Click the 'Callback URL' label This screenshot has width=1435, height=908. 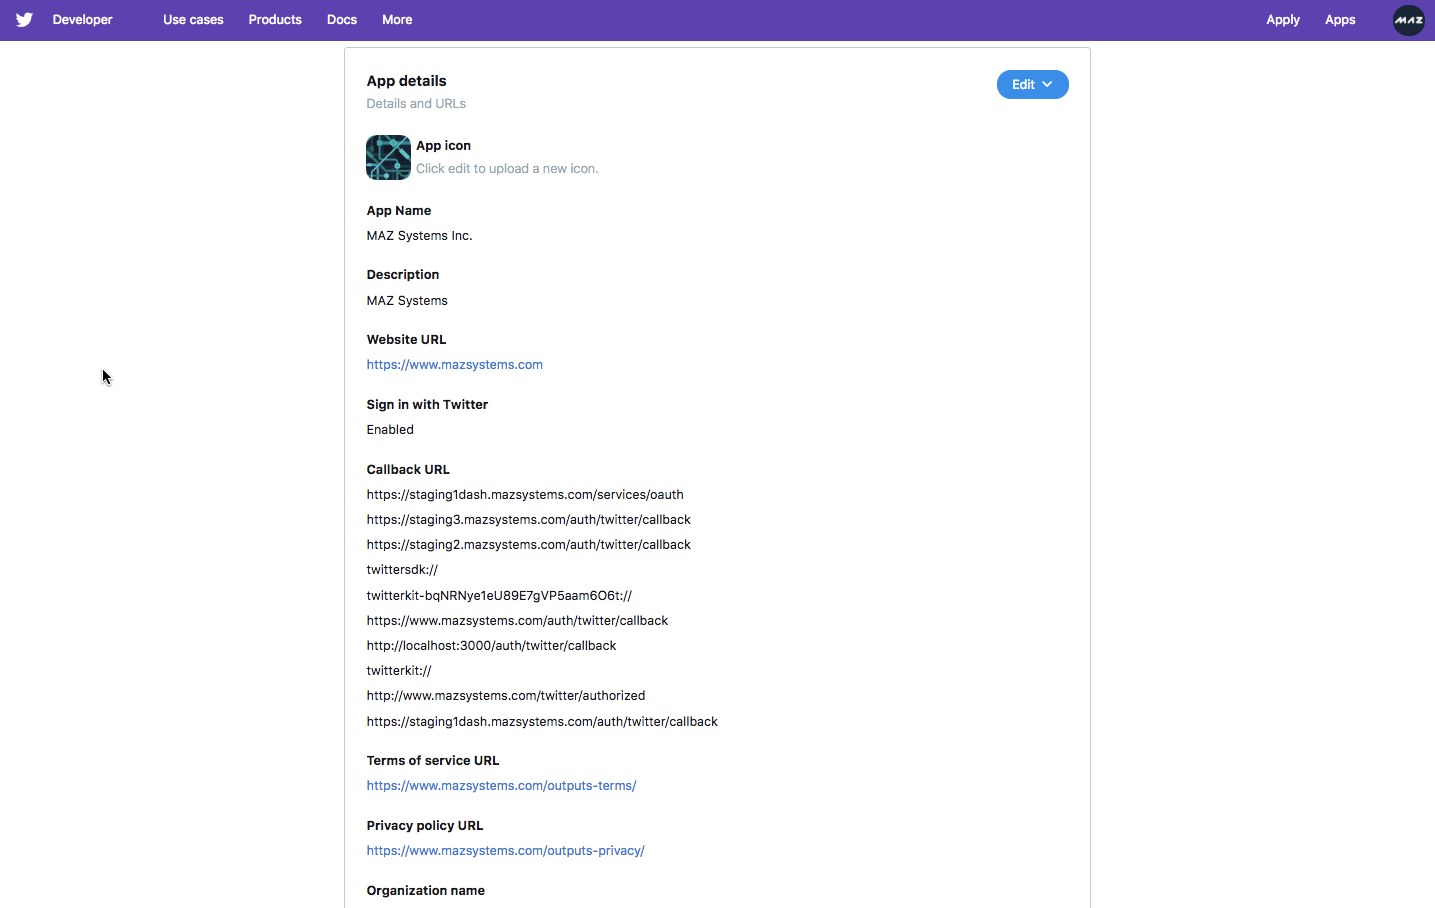click(408, 470)
